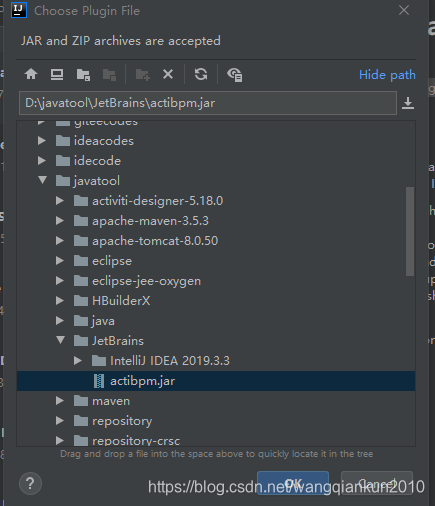This screenshot has height=506, width=435.
Task: Select the apache-tomcat-8.0.50 folder
Action: pos(216,241)
